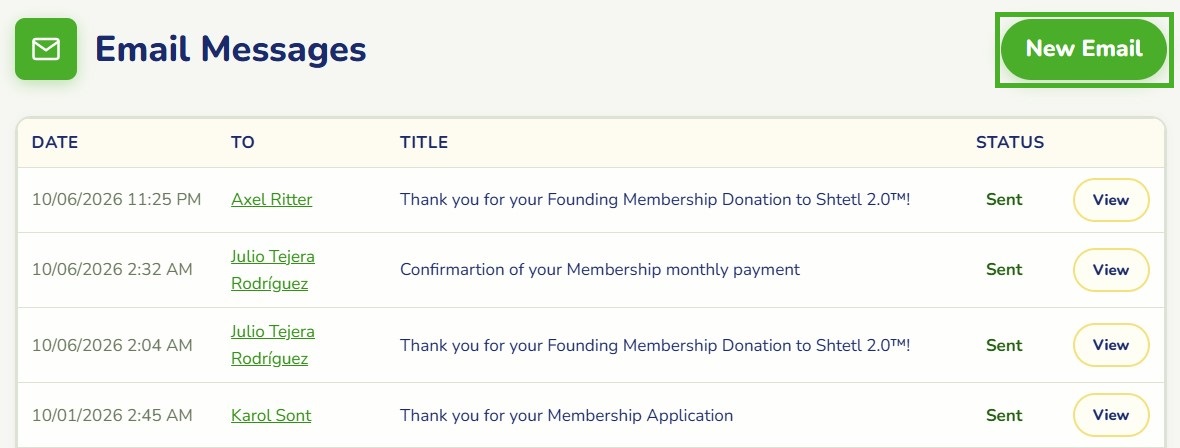Image resolution: width=1180 pixels, height=448 pixels.
Task: Click the TITLE column header
Action: [424, 142]
